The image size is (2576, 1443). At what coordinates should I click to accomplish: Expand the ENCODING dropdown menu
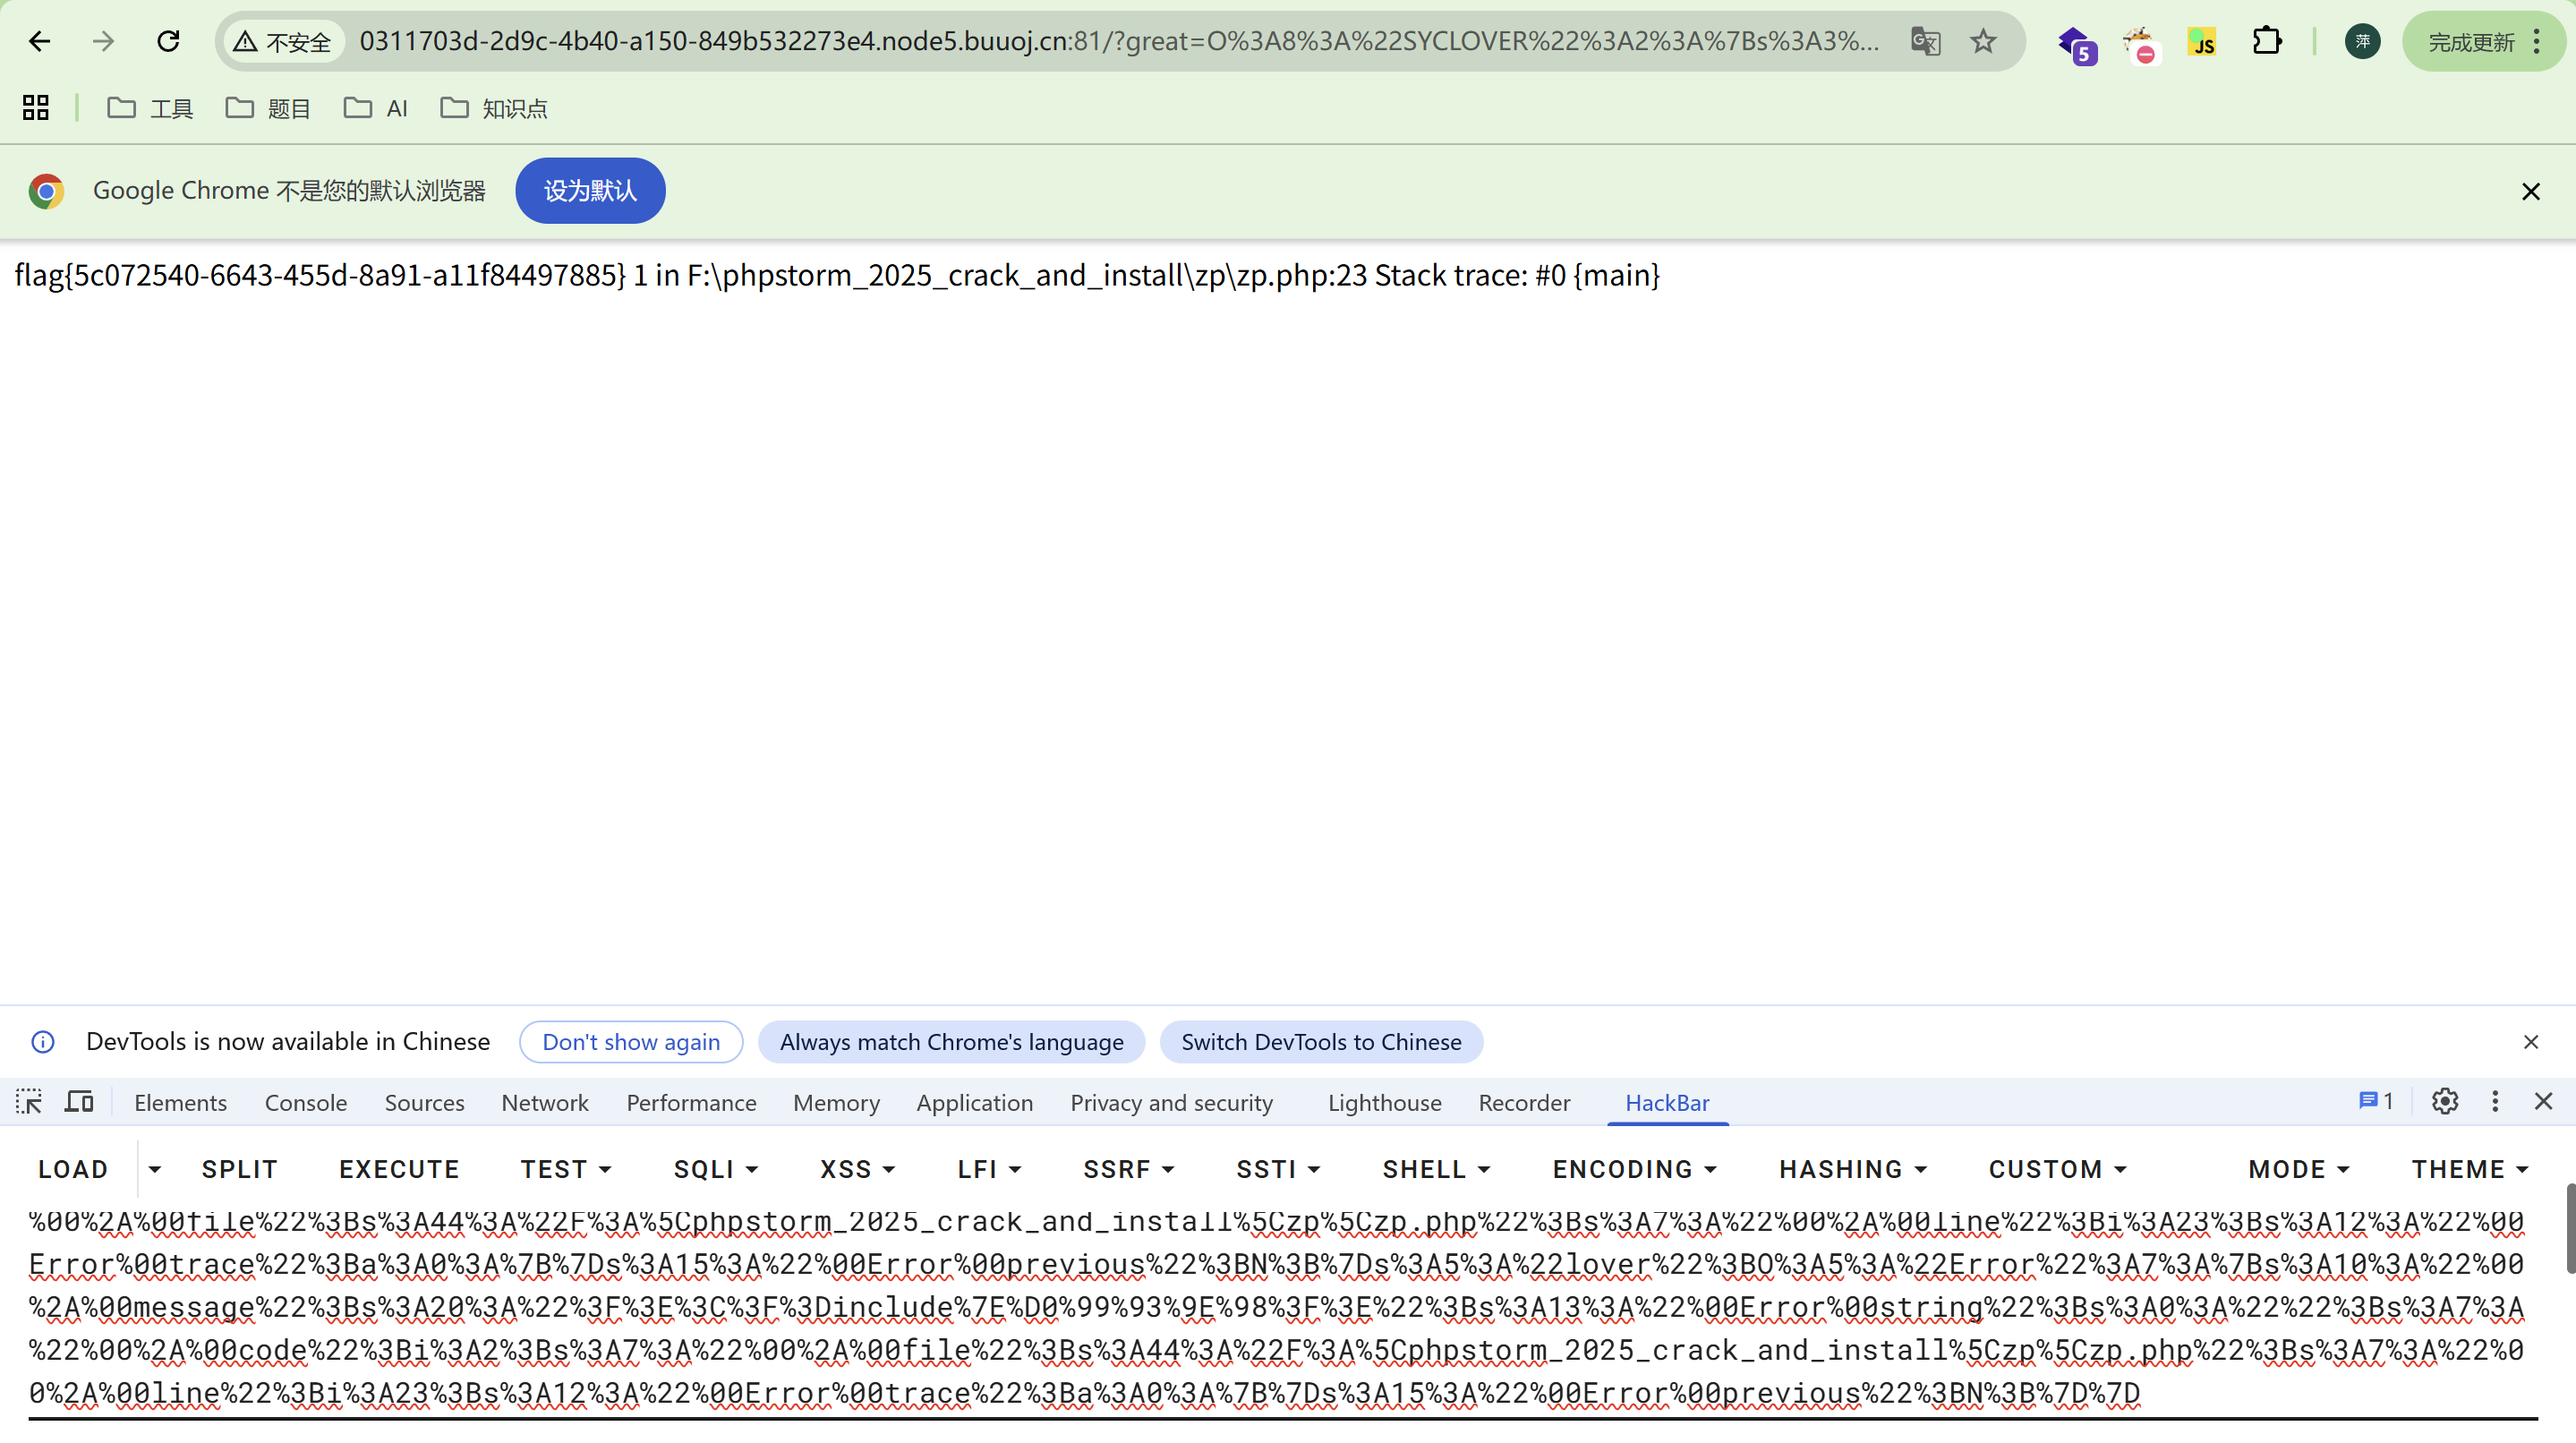pyautogui.click(x=1634, y=1169)
